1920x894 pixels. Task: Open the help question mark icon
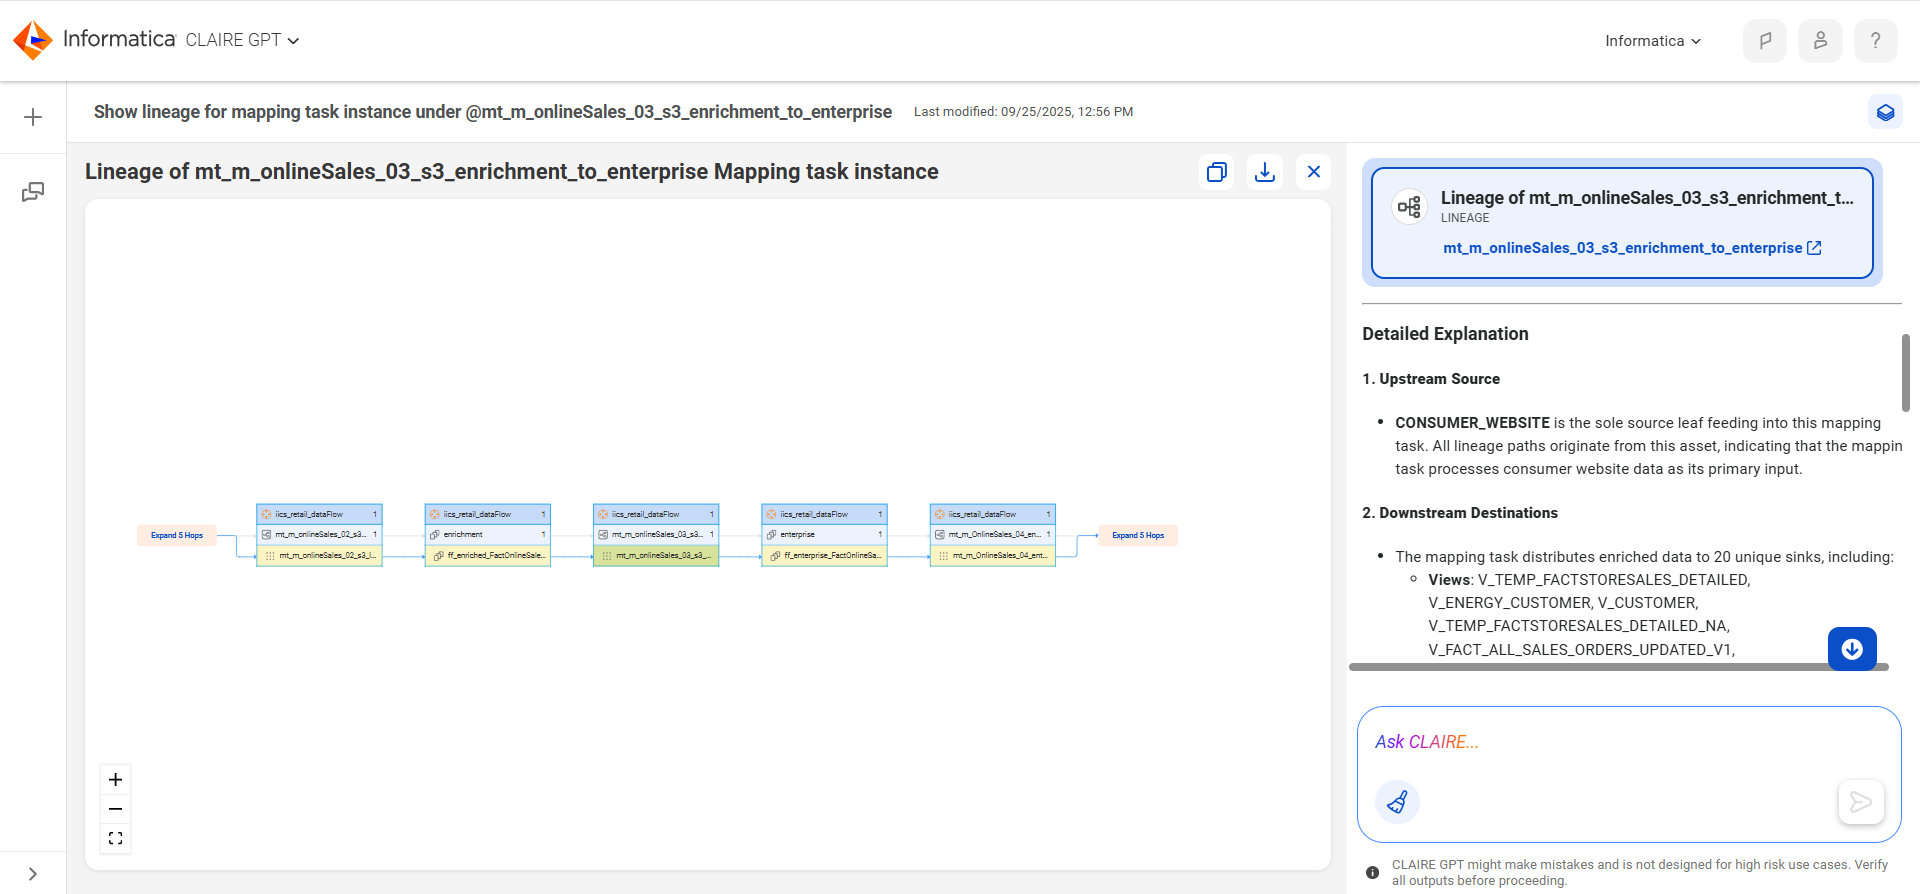pyautogui.click(x=1875, y=41)
